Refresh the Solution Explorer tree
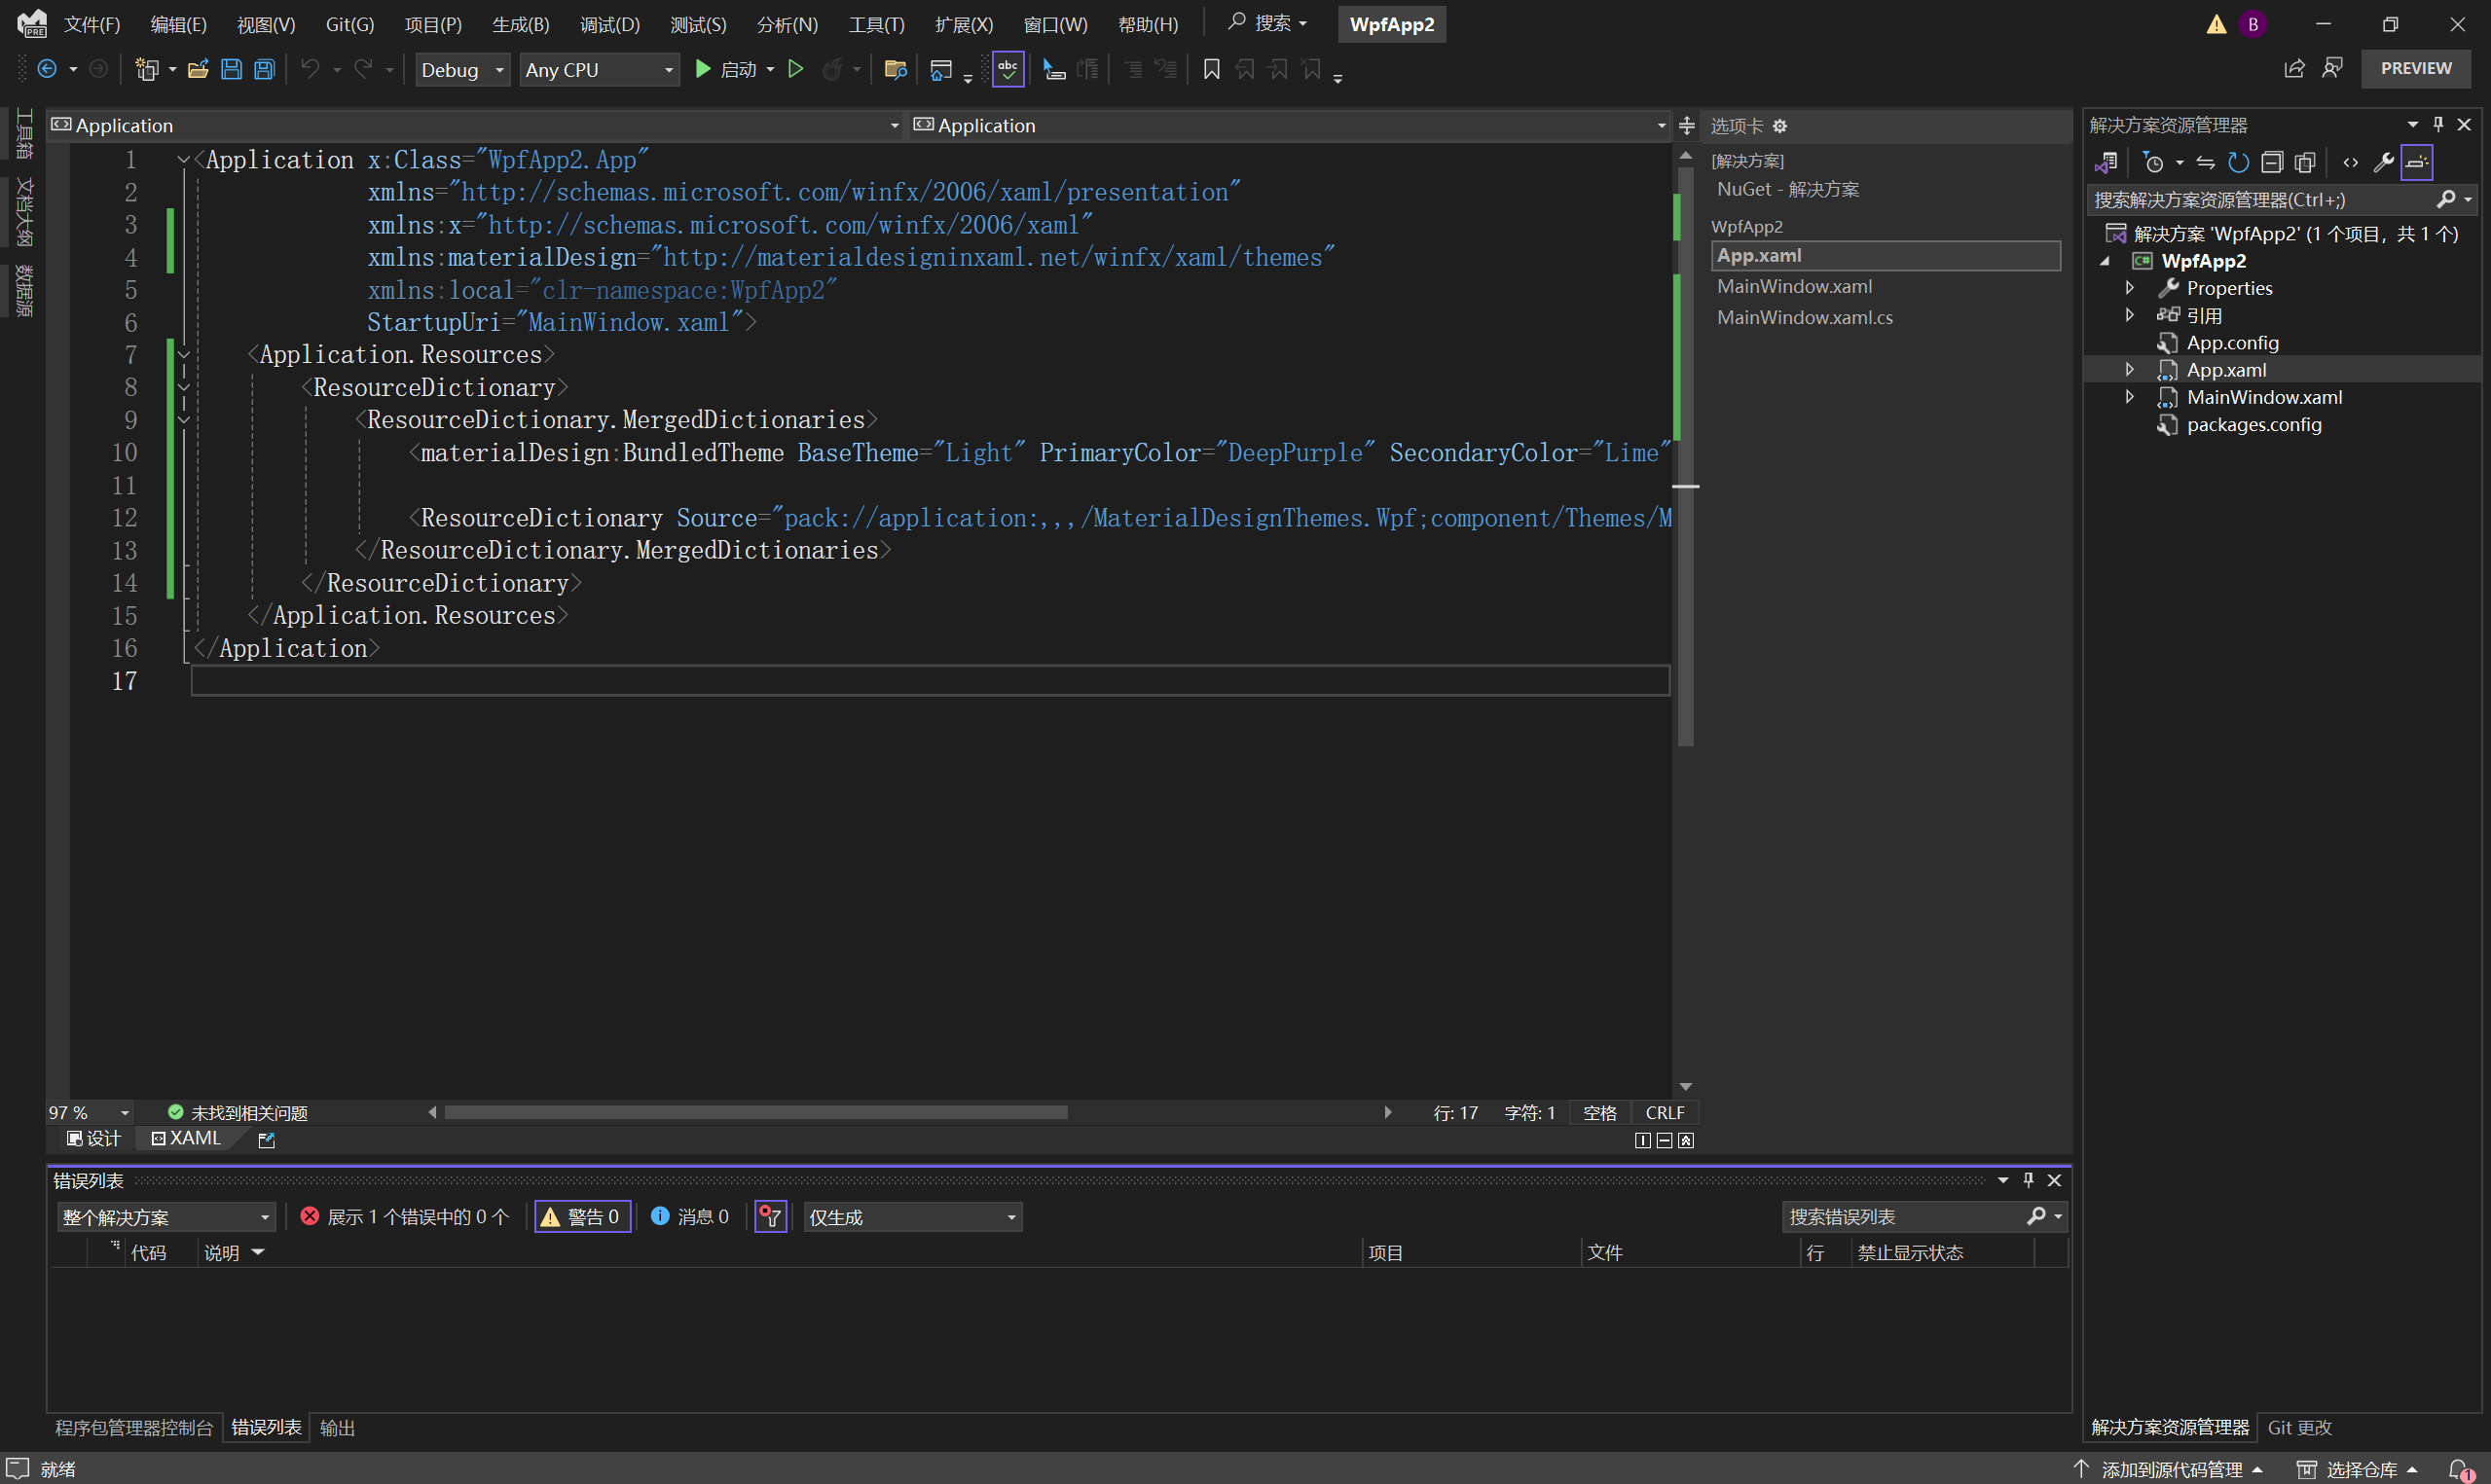Screen dimensions: 2491x1484 point(2238,162)
